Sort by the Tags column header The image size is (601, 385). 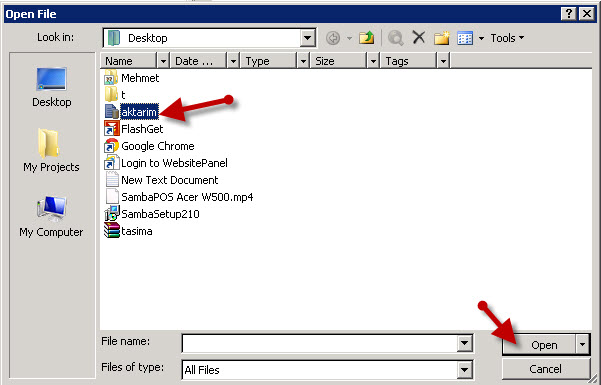[x=409, y=61]
